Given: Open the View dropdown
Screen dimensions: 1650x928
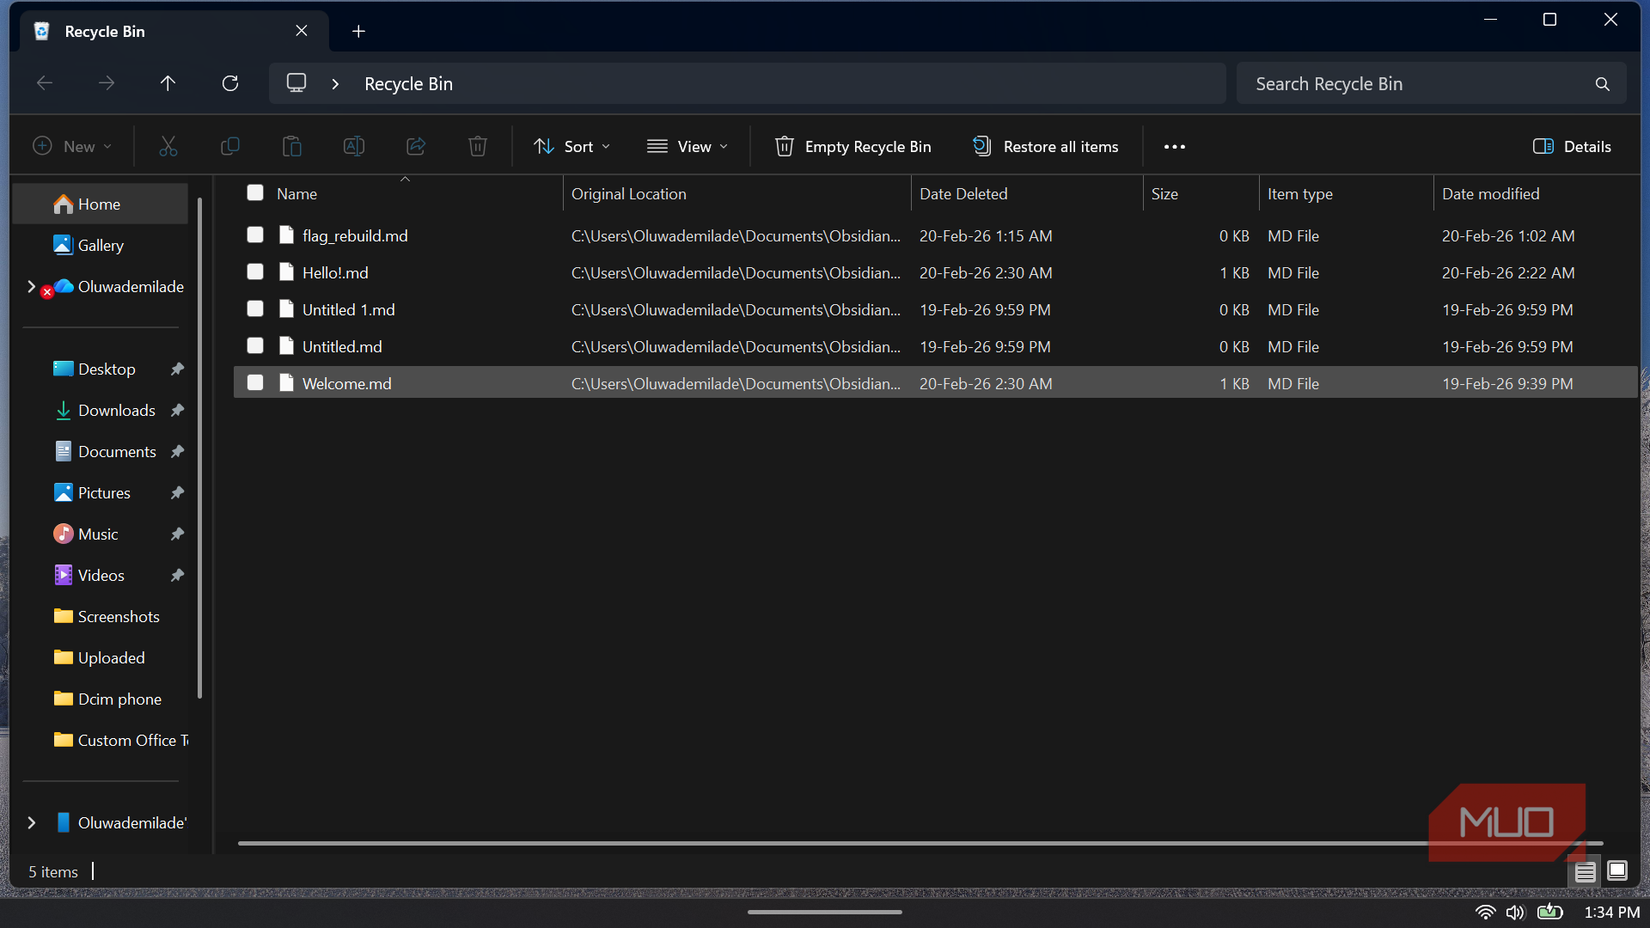Looking at the screenshot, I should tap(687, 146).
